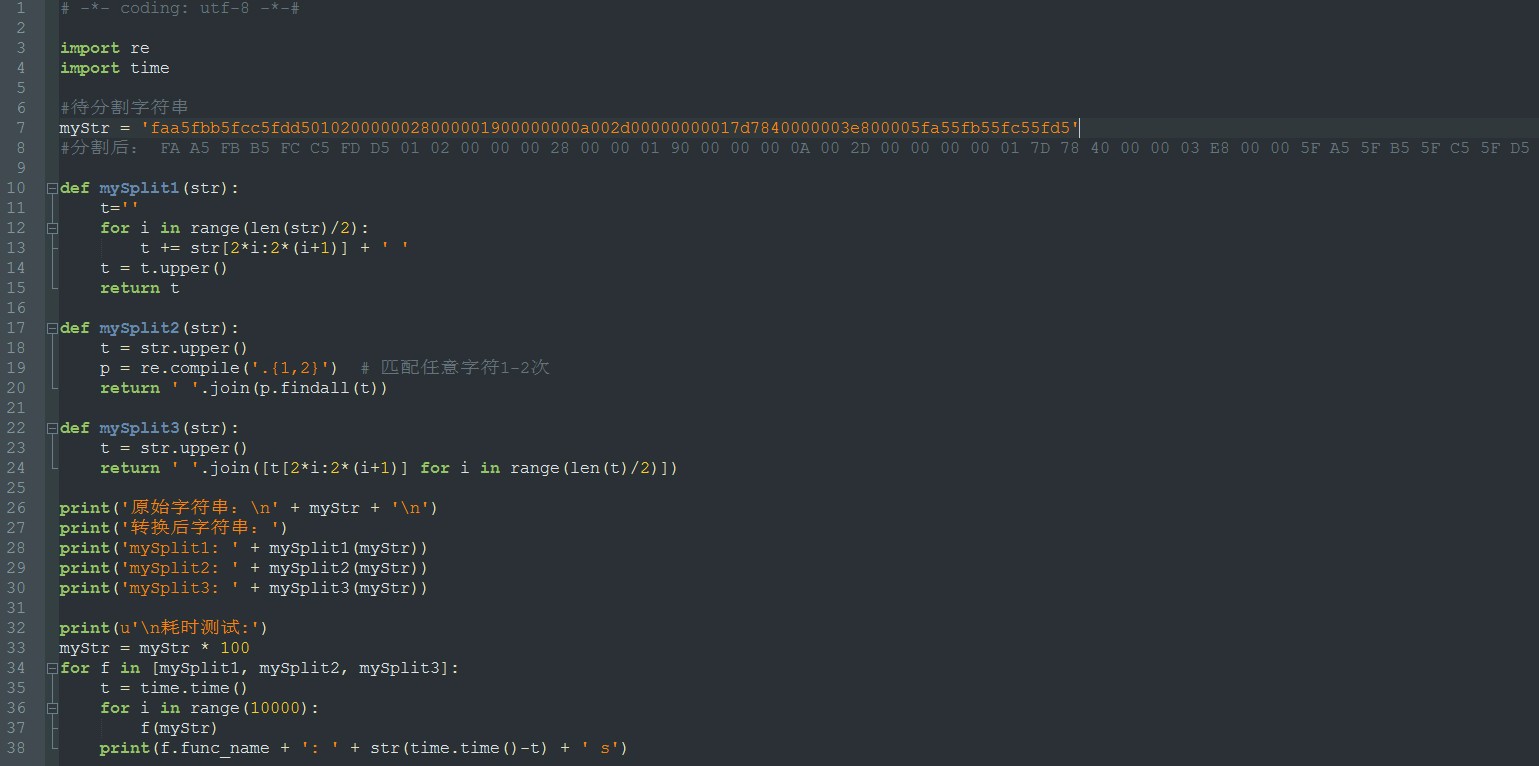Collapse the mySplit1 function fold marker
This screenshot has width=1539, height=766.
pyautogui.click(x=52, y=188)
